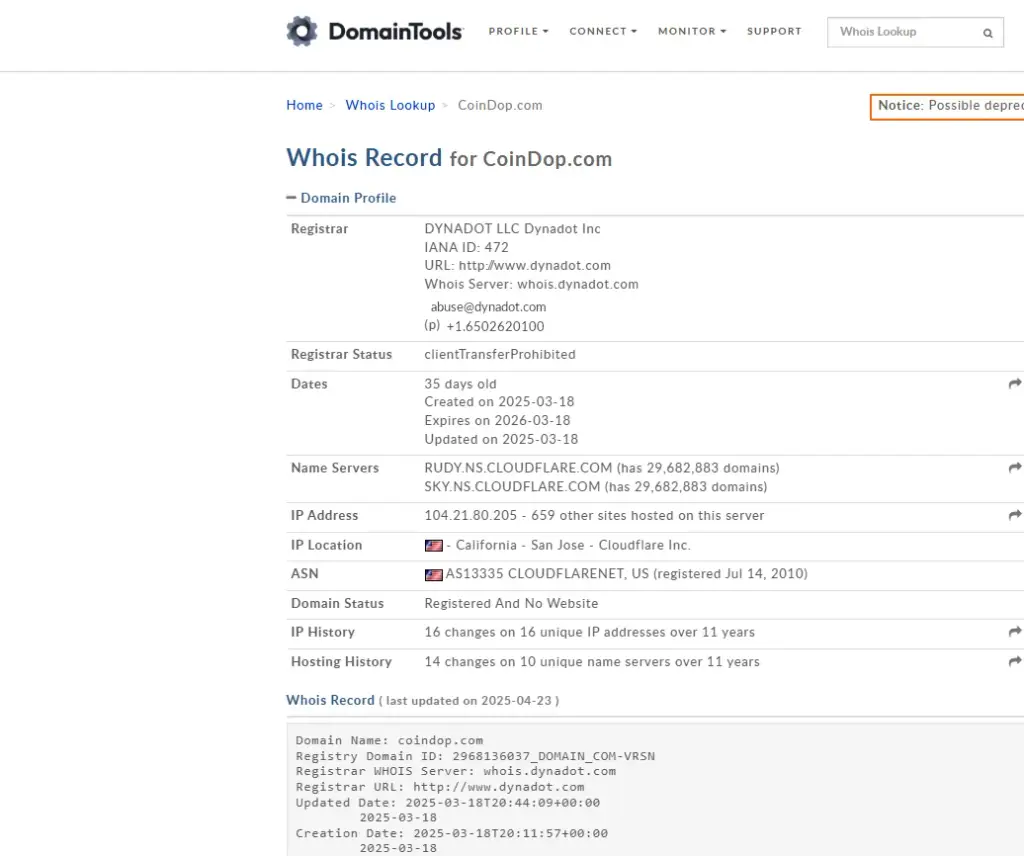Click the search magnifier icon

(x=987, y=33)
